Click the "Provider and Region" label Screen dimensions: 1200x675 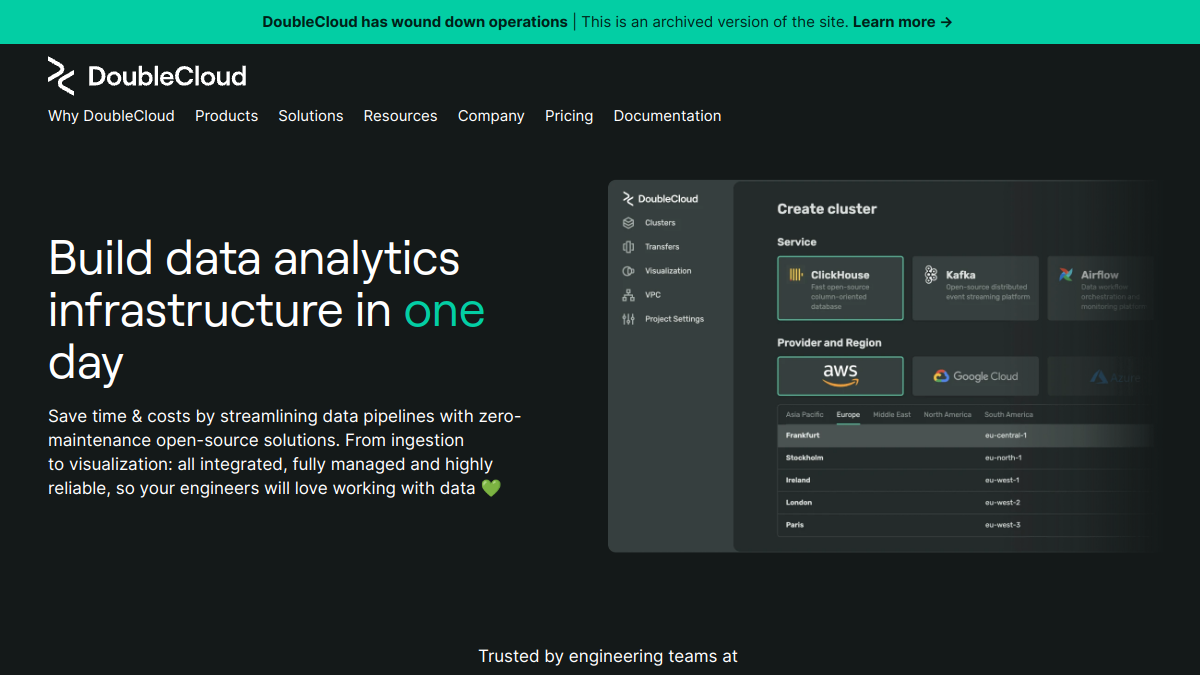829,343
